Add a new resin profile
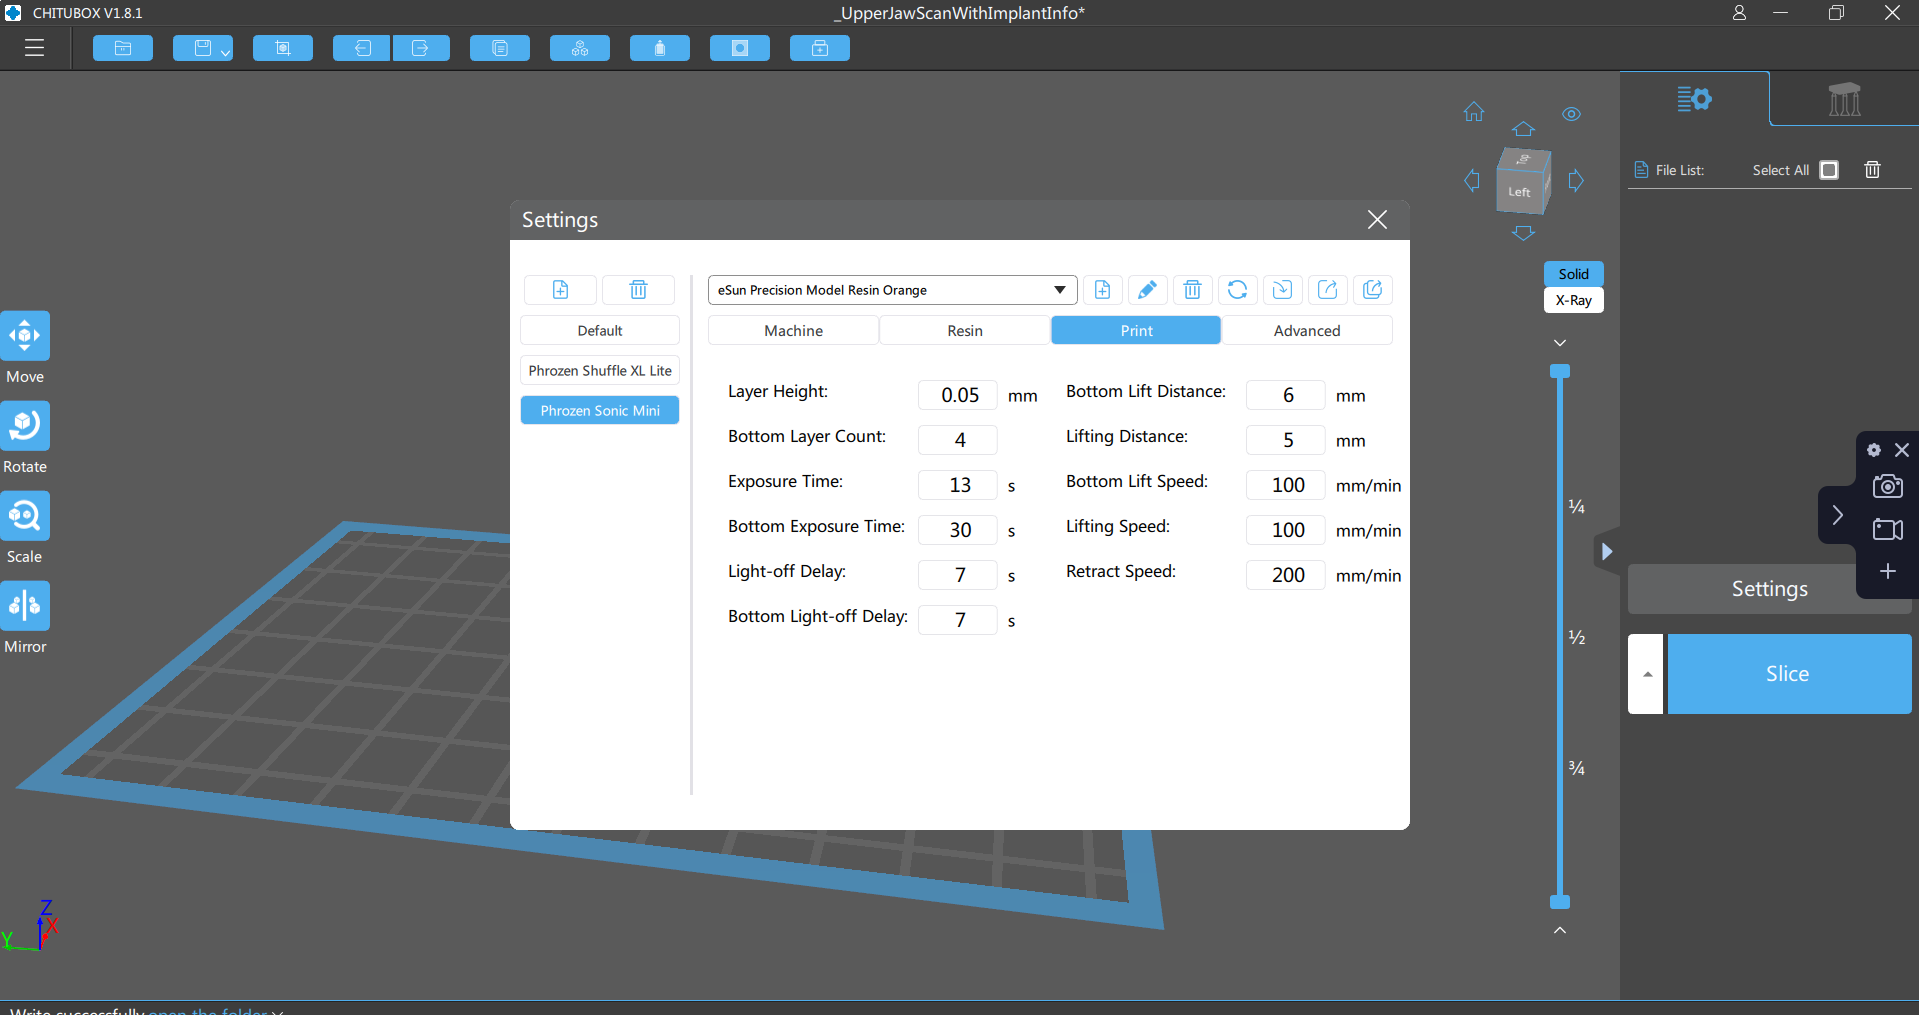 (1102, 290)
